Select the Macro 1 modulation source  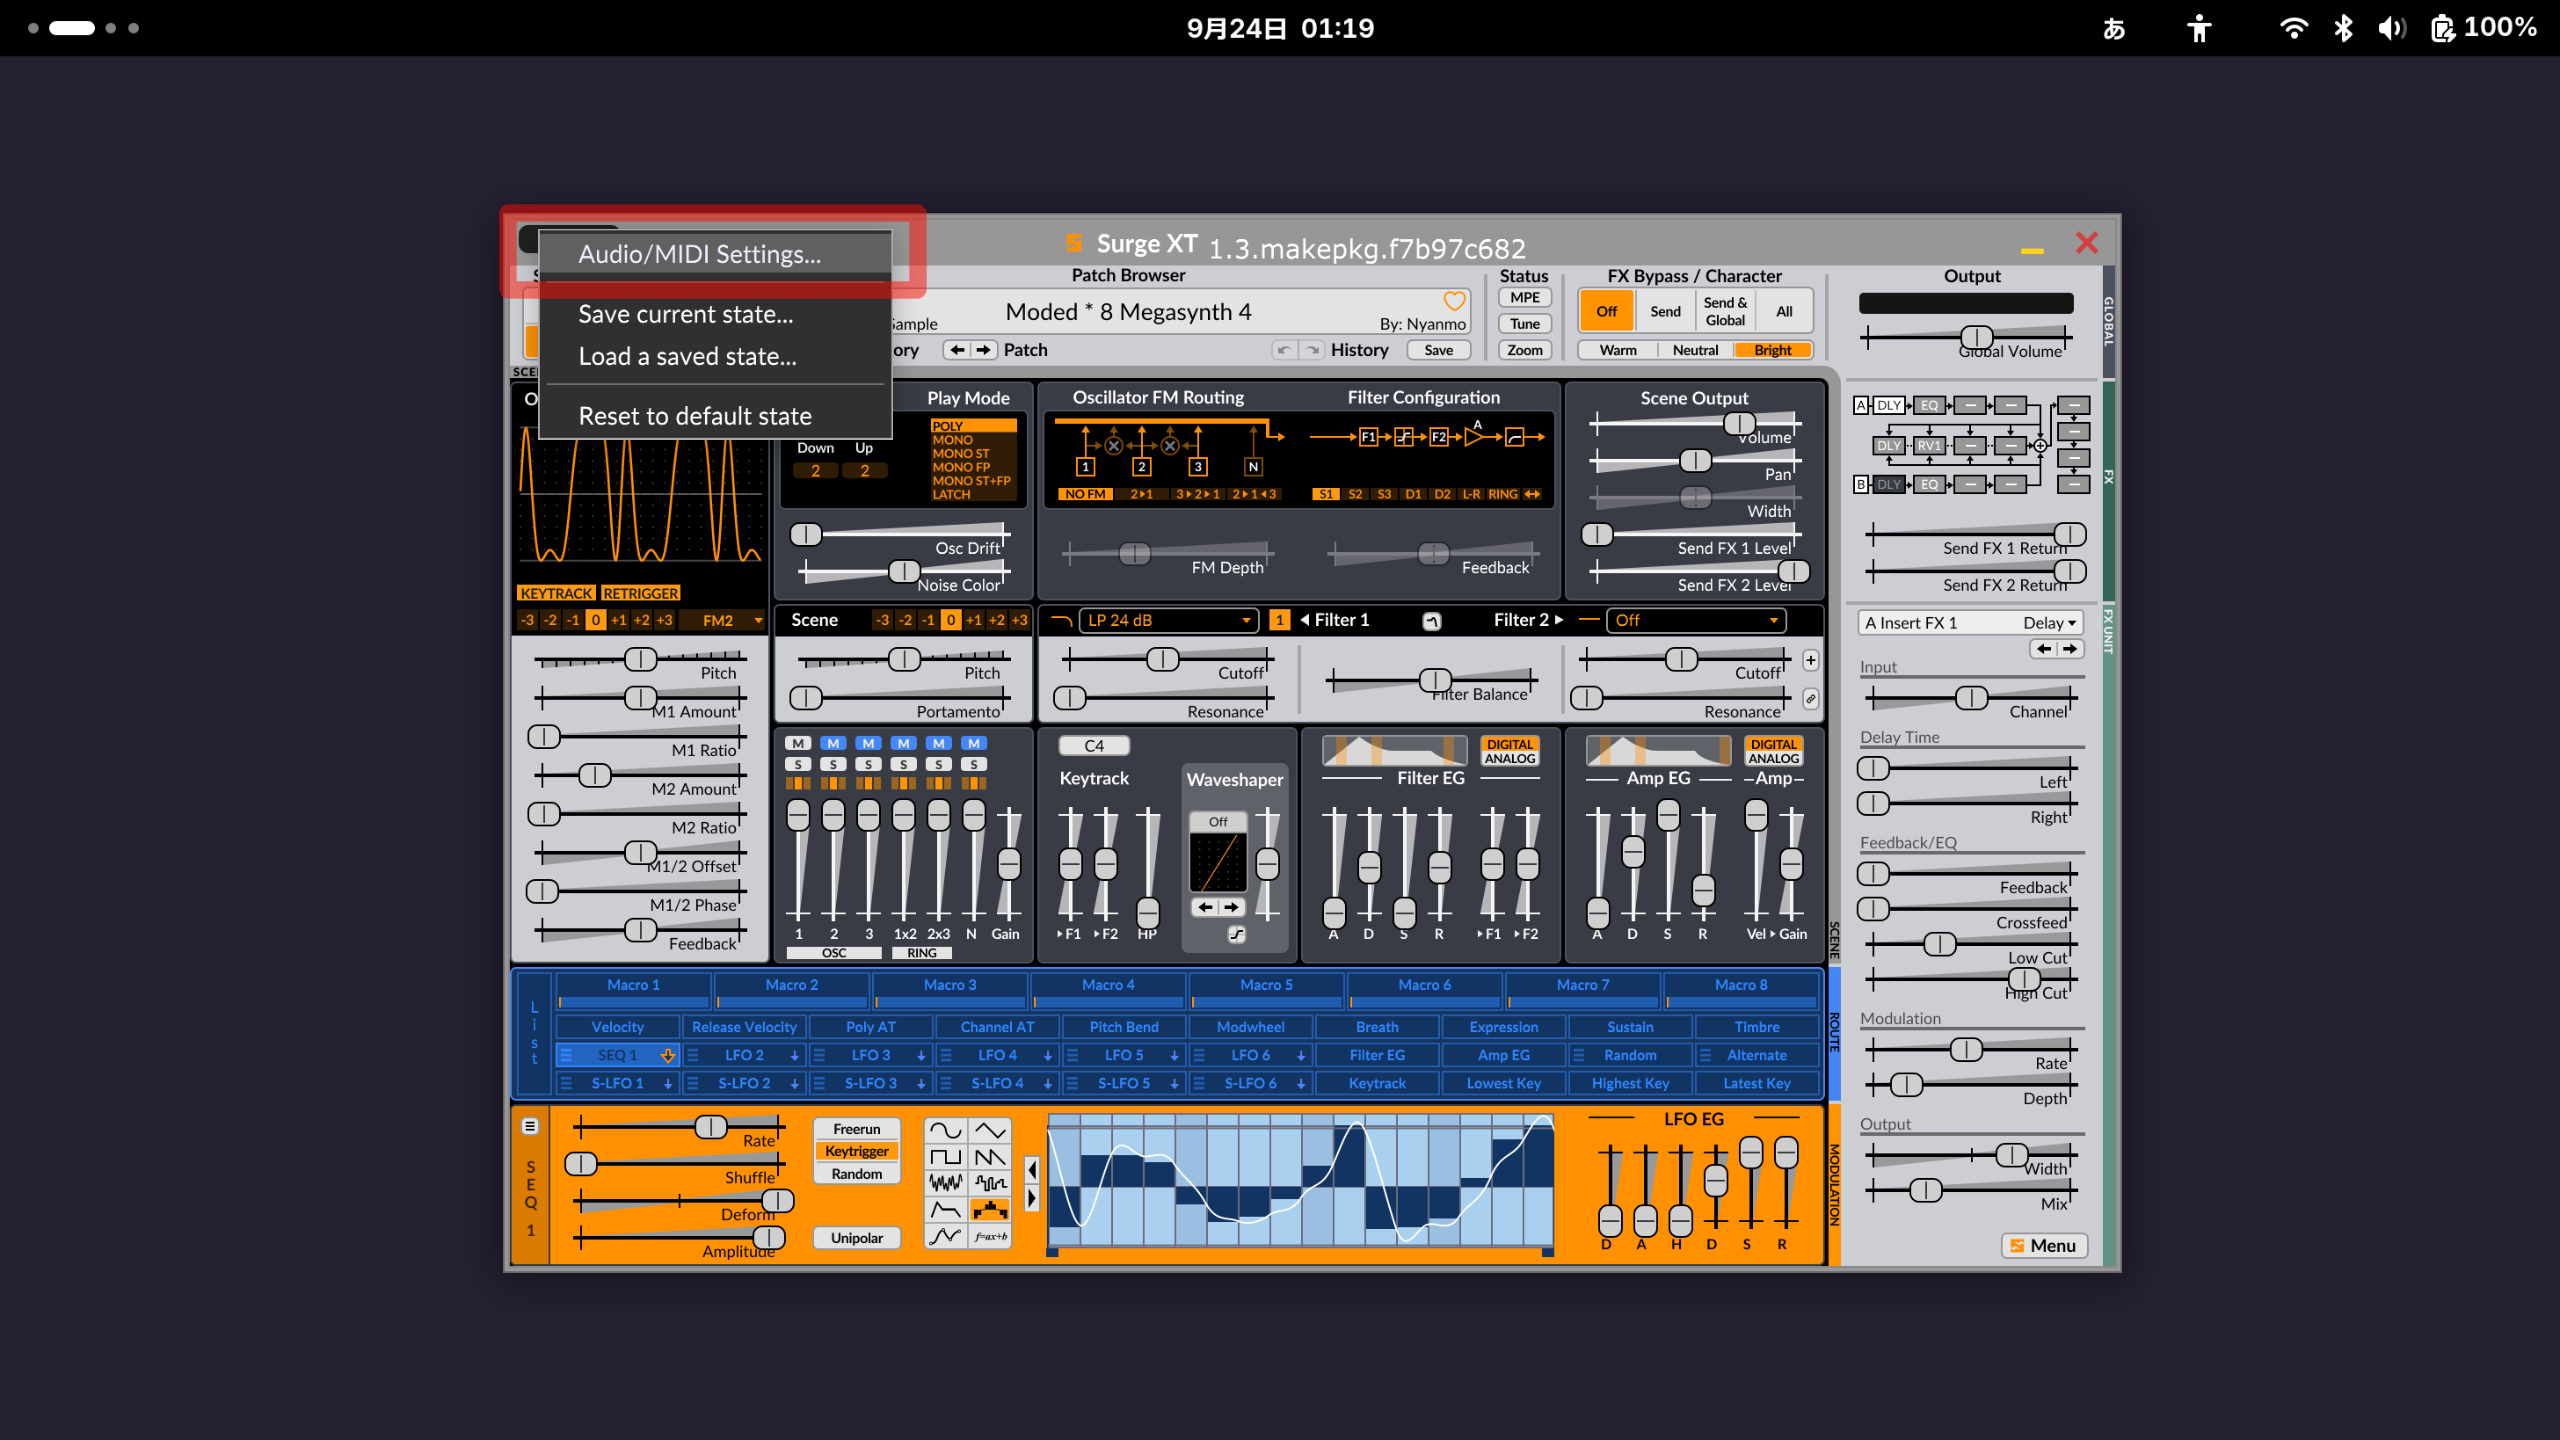634,990
